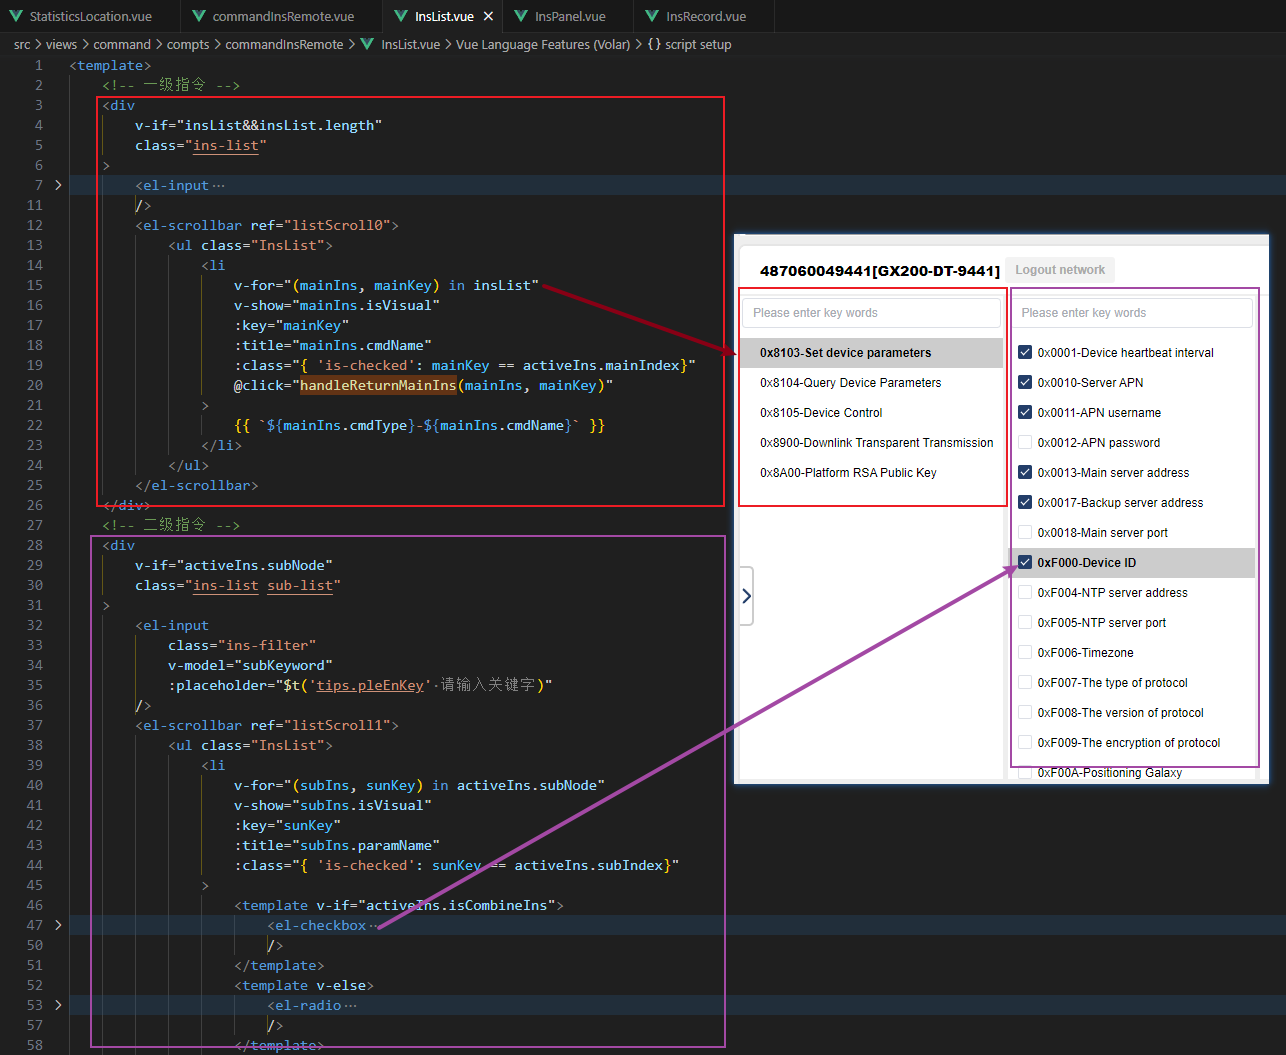Open the commandInsRemote breadcrumb folder
Viewport: 1286px width, 1055px height.
(x=284, y=44)
